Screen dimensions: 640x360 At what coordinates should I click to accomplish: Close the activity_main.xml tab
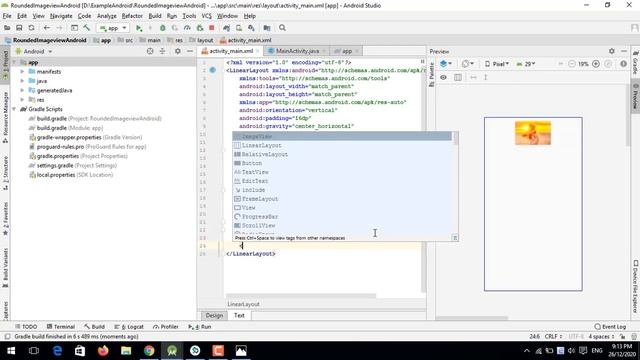click(258, 51)
